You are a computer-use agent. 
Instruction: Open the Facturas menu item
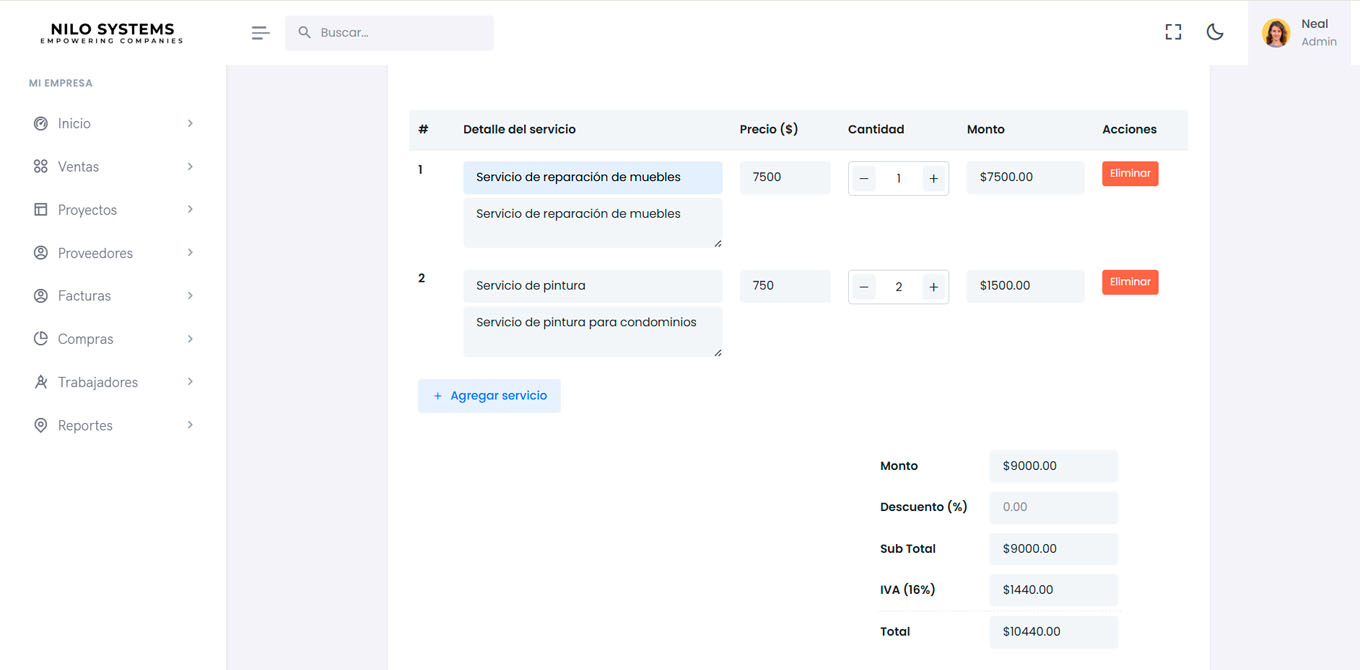pyautogui.click(x=84, y=296)
